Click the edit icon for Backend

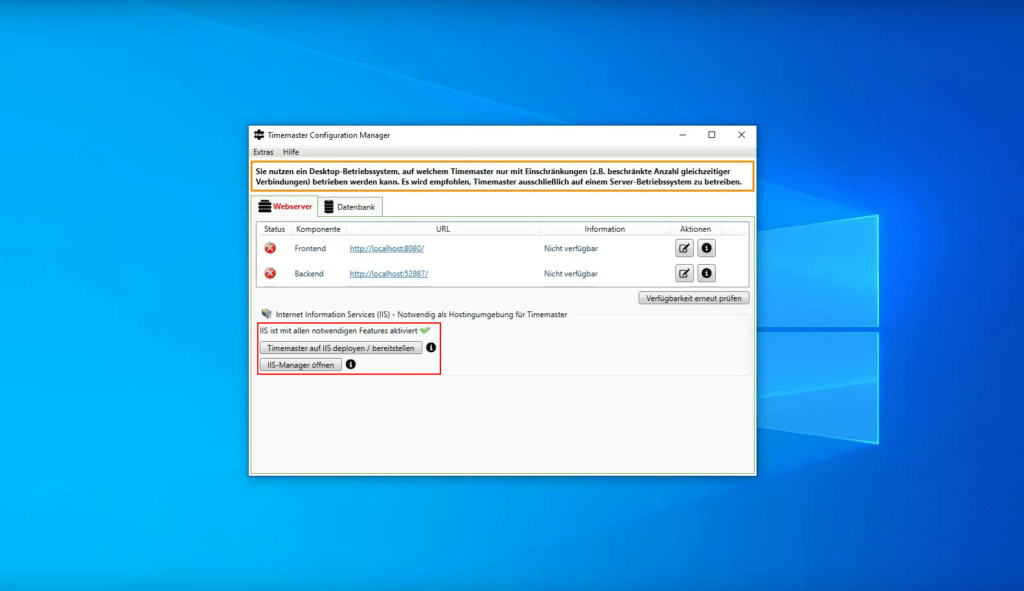[684, 273]
